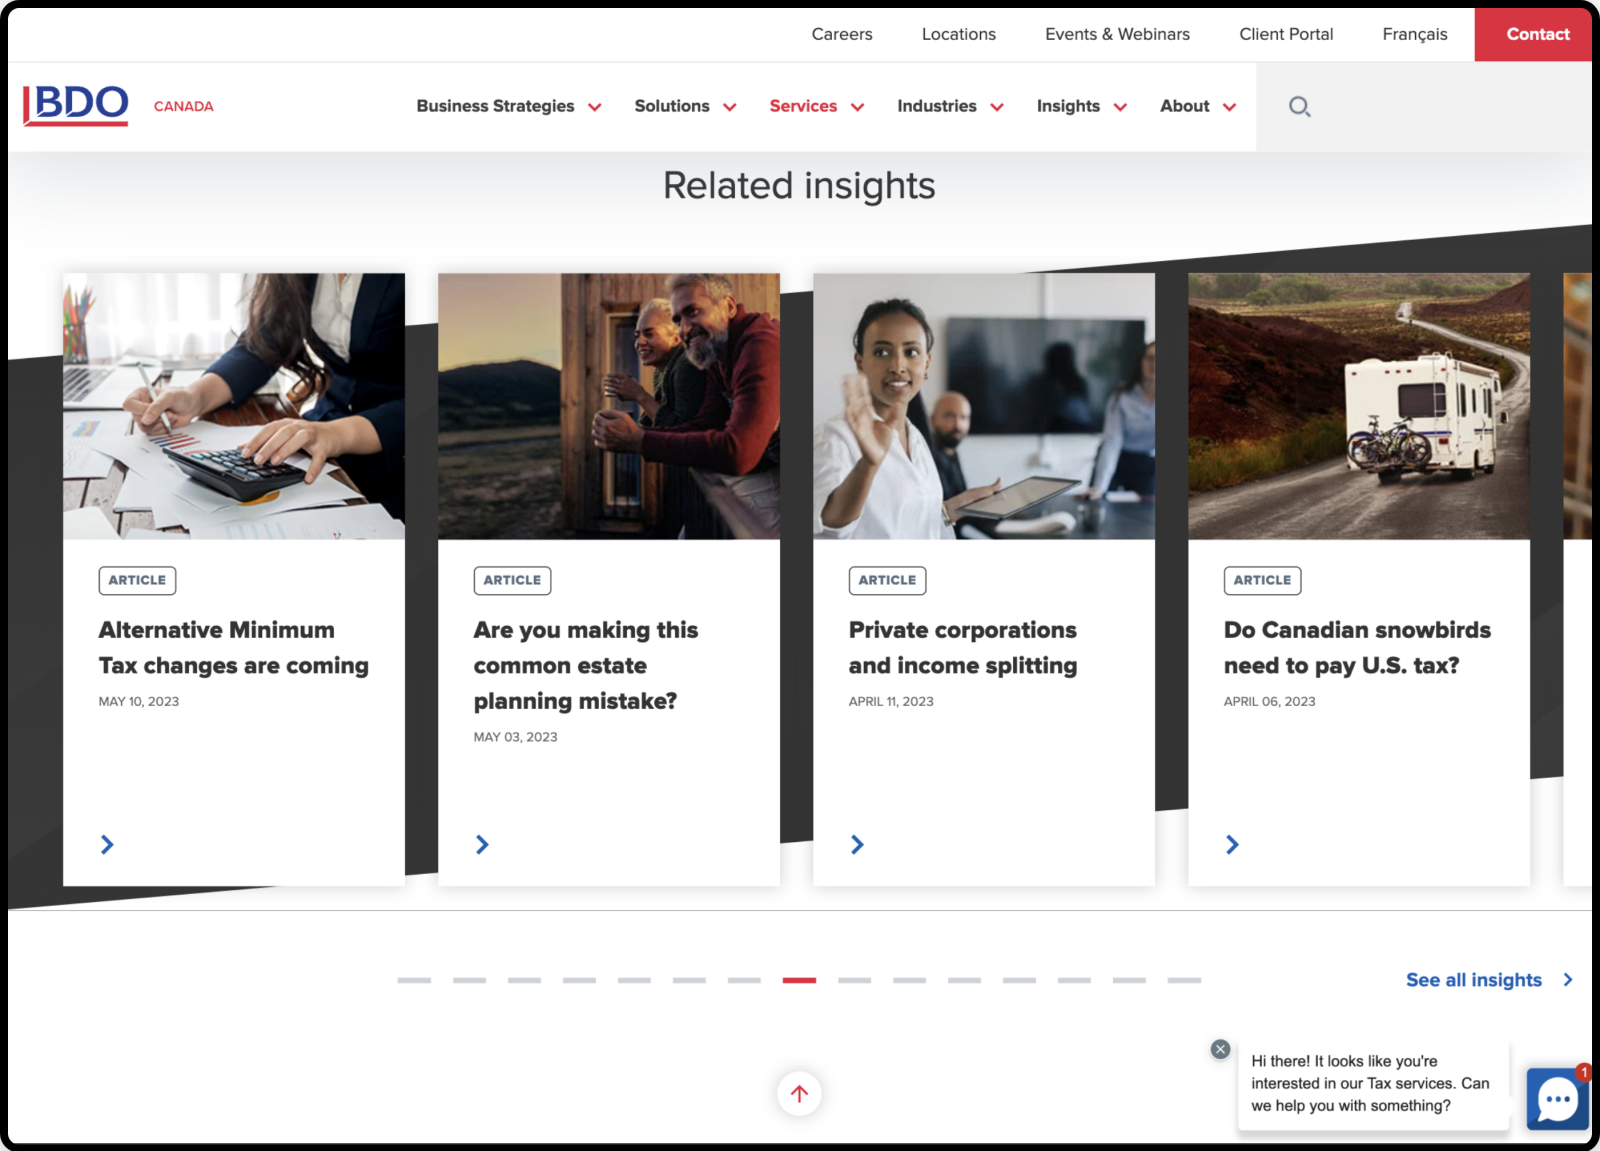Select the active red carousel indicator
Image resolution: width=1600 pixels, height=1151 pixels.
click(x=800, y=981)
